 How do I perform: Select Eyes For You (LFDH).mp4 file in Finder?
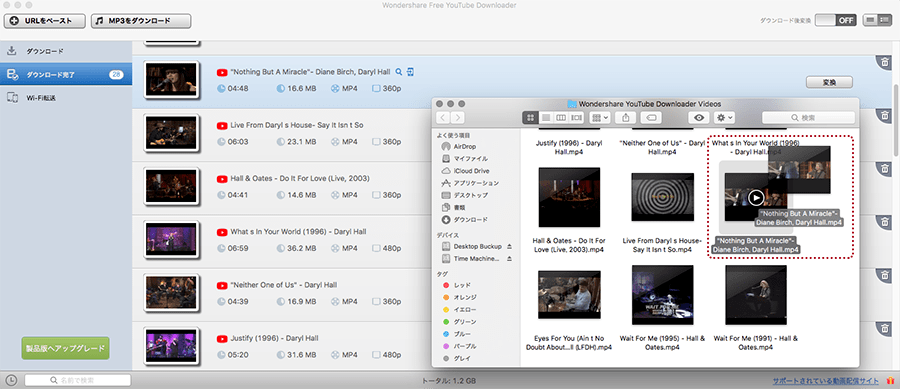(569, 294)
